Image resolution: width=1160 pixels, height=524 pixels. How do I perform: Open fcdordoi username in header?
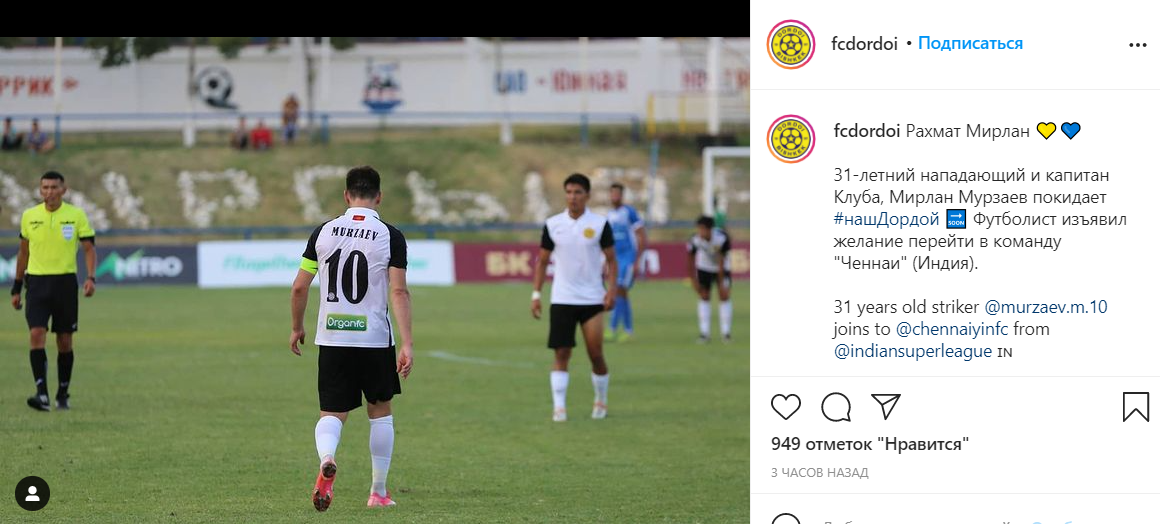(x=864, y=44)
